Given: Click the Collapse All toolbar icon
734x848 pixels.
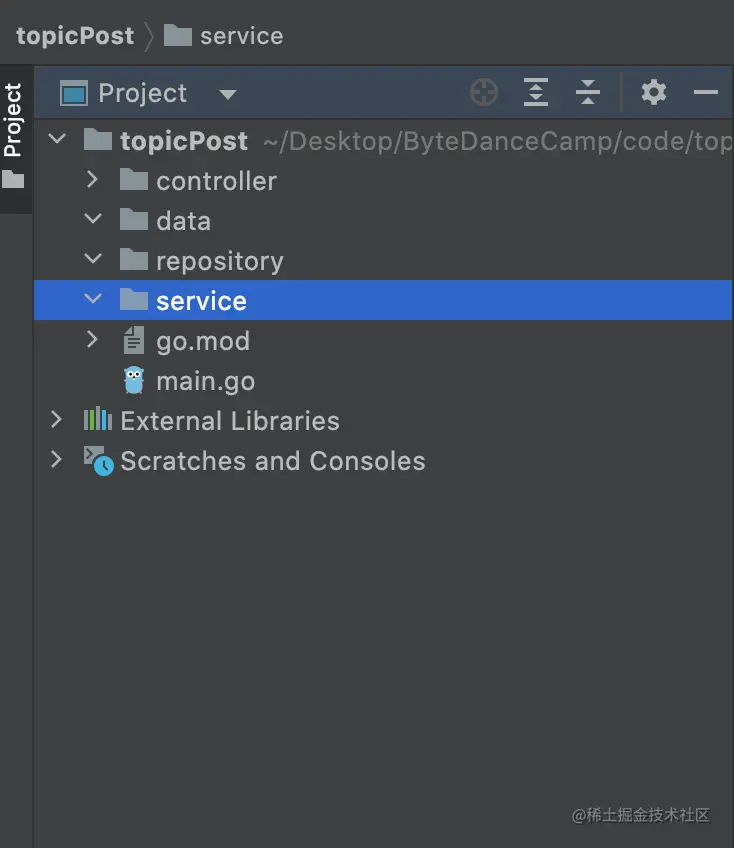Looking at the screenshot, I should click(x=588, y=93).
